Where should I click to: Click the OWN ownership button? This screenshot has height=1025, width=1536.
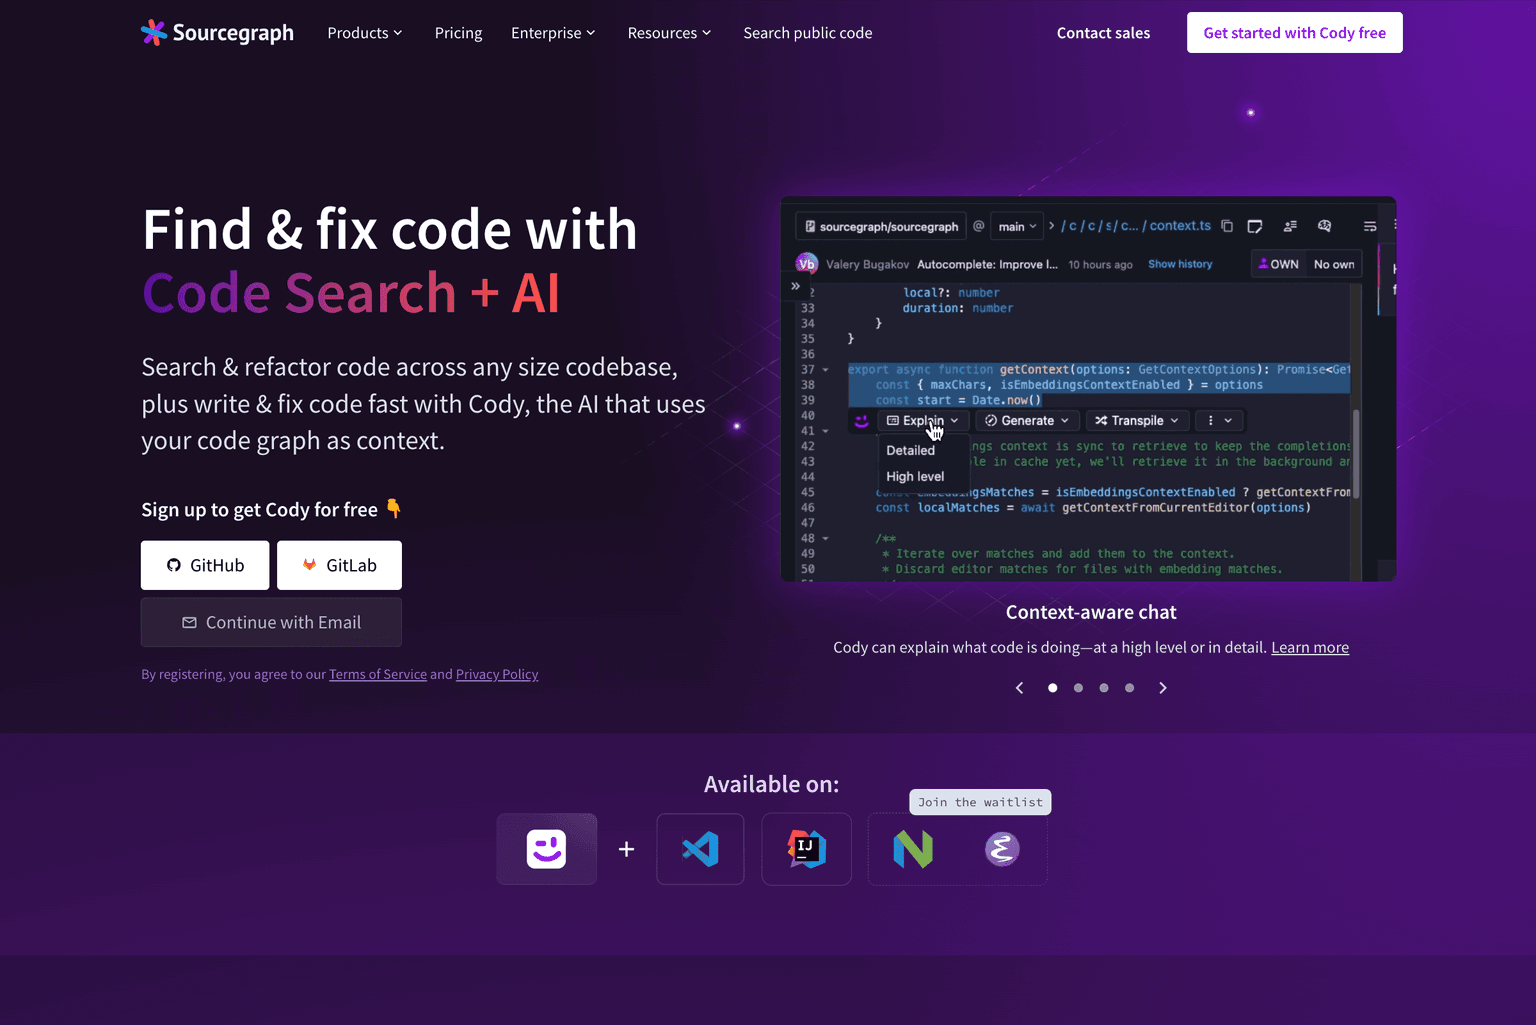(1279, 264)
